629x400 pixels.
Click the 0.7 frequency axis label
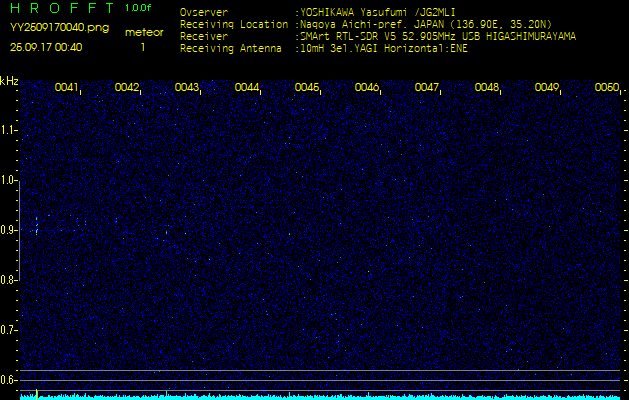(9, 329)
